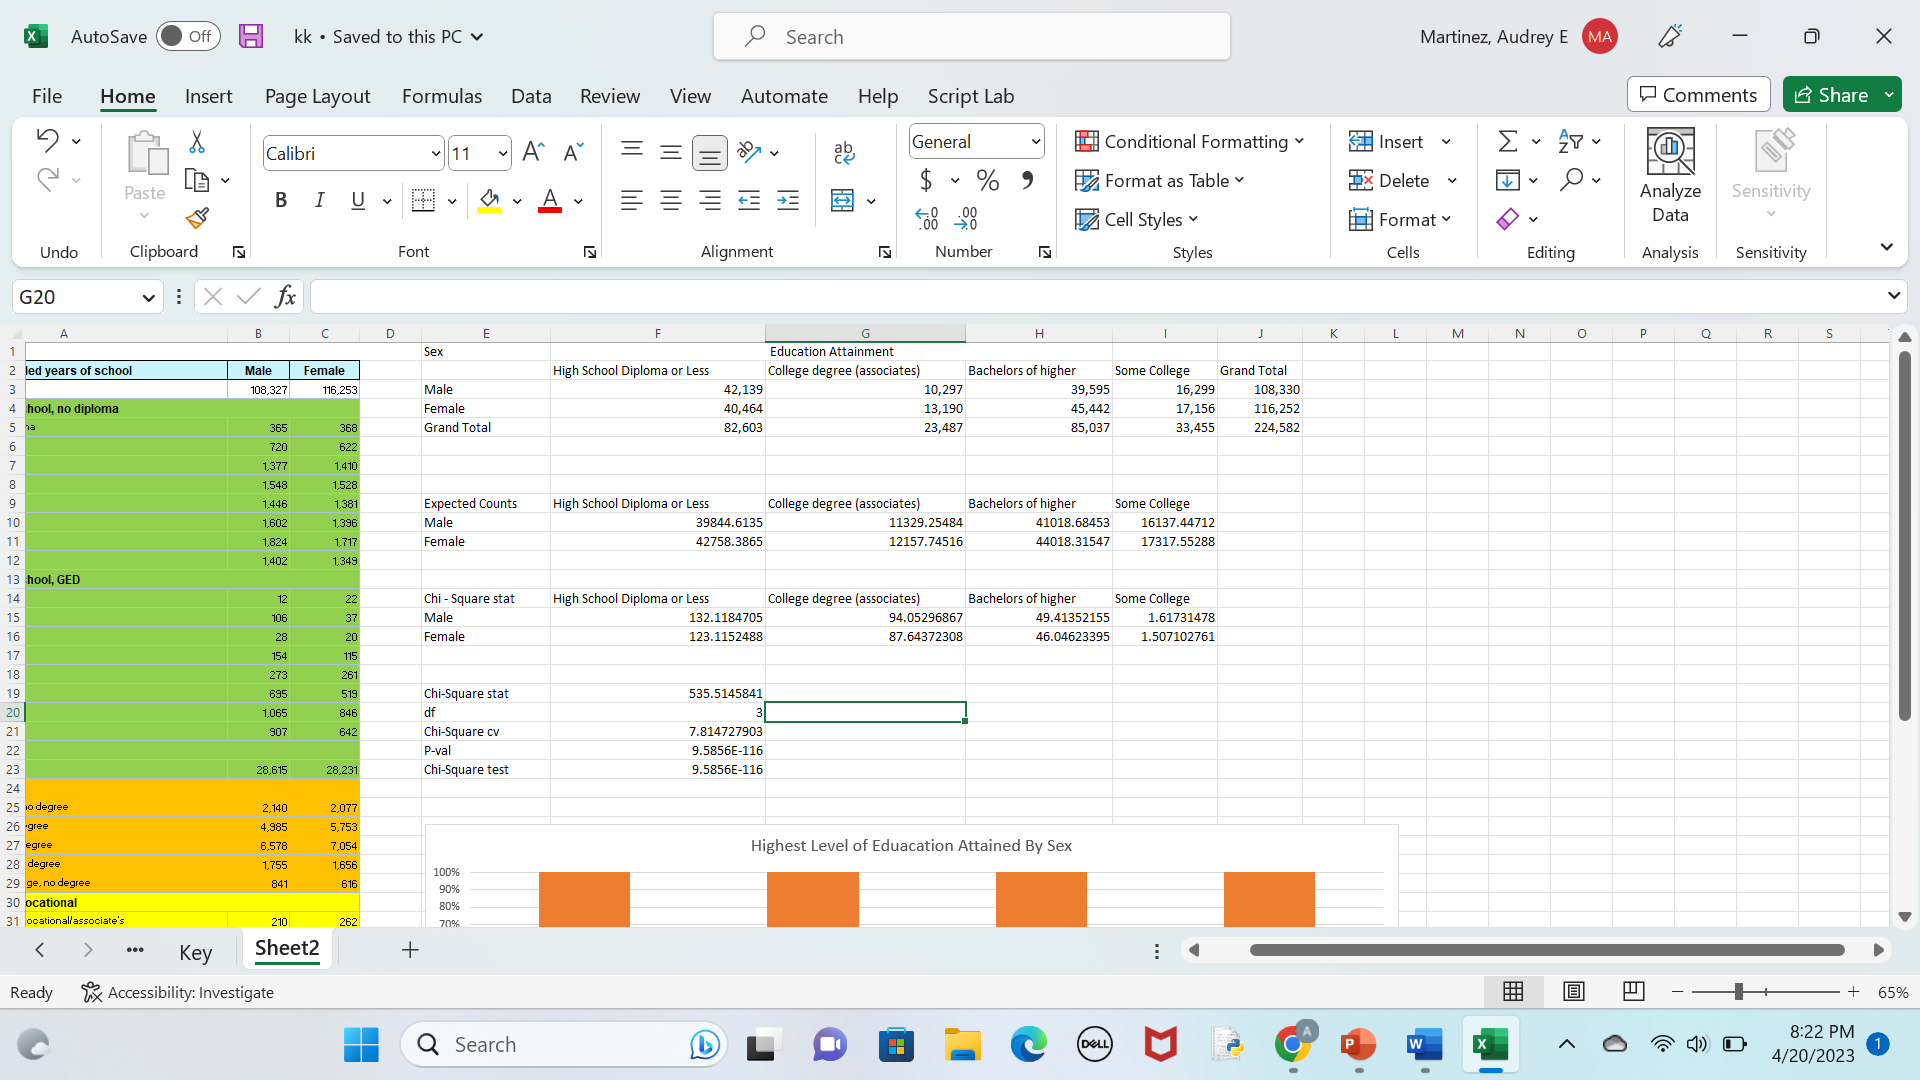This screenshot has width=1920, height=1080.
Task: Click the Excel icon in Windows taskbar
Action: (1490, 1045)
